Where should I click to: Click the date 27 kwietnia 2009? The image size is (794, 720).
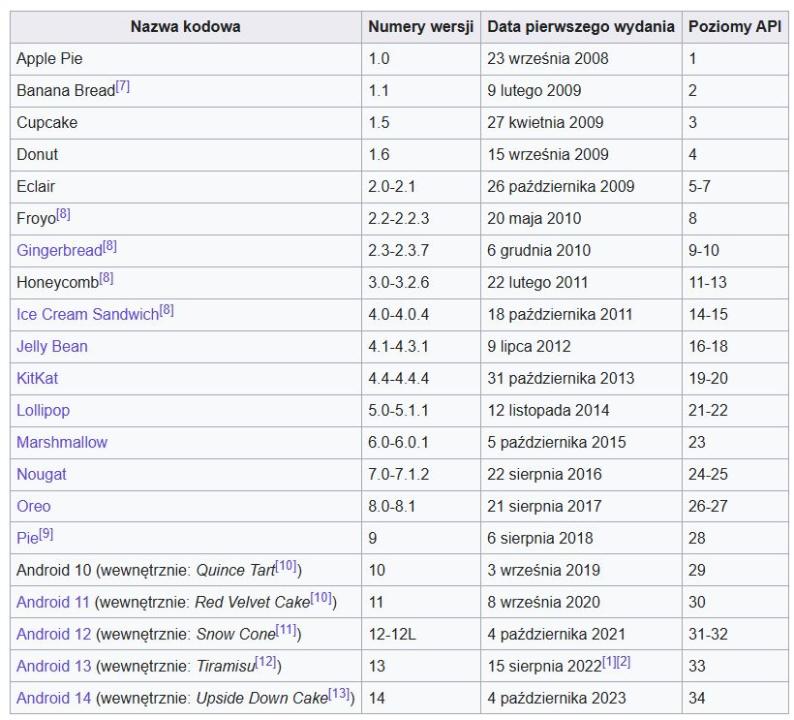545,123
